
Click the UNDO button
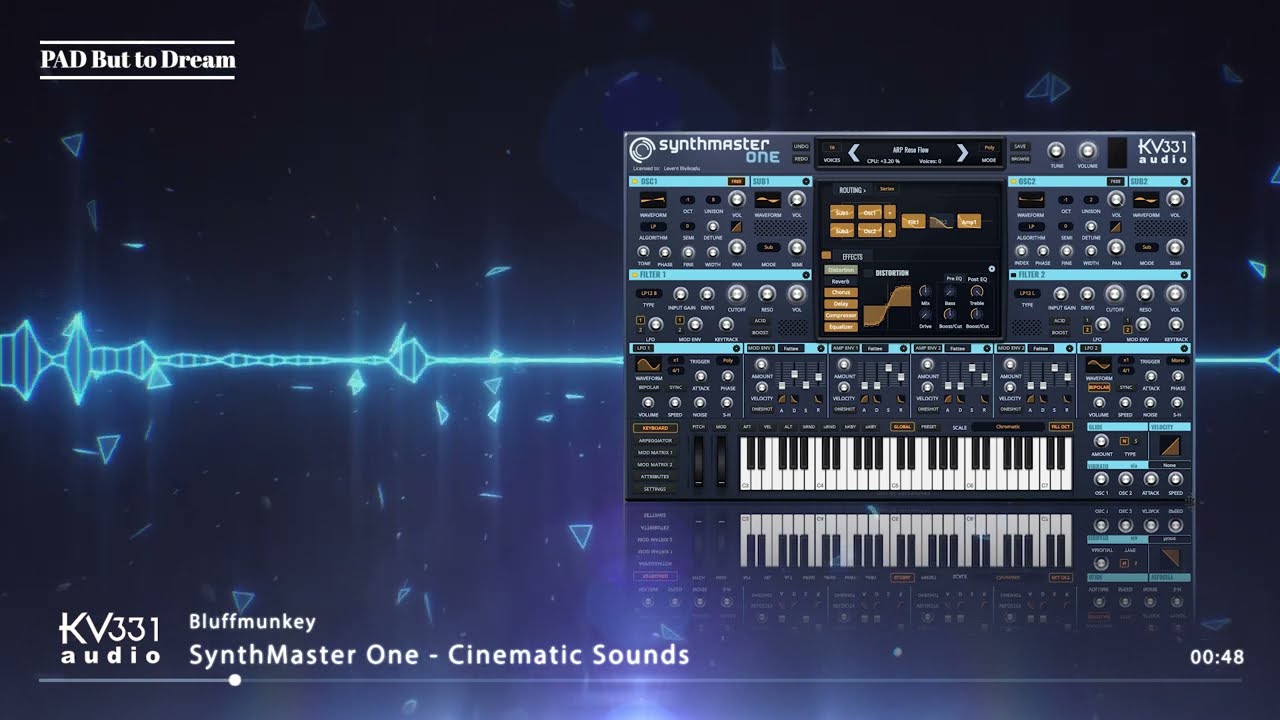801,146
